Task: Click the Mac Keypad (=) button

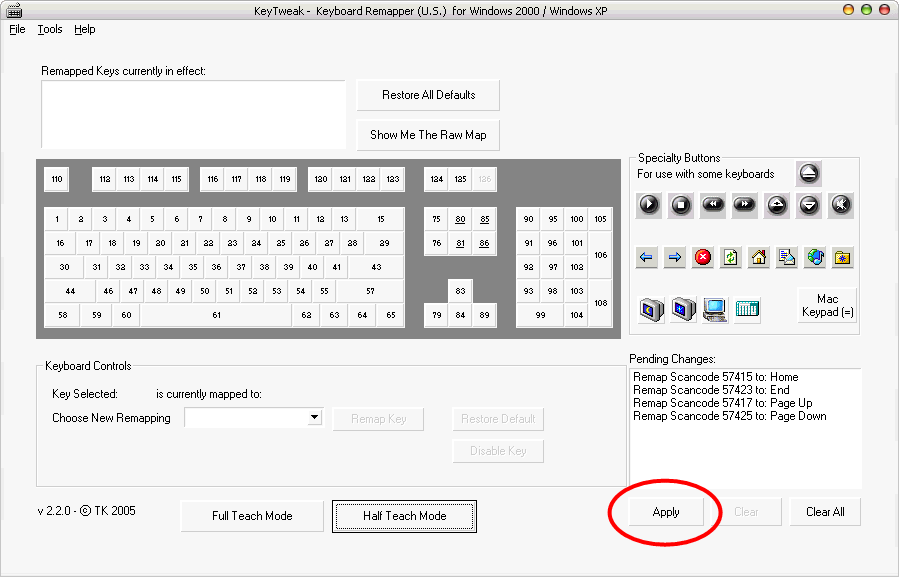Action: (x=827, y=305)
